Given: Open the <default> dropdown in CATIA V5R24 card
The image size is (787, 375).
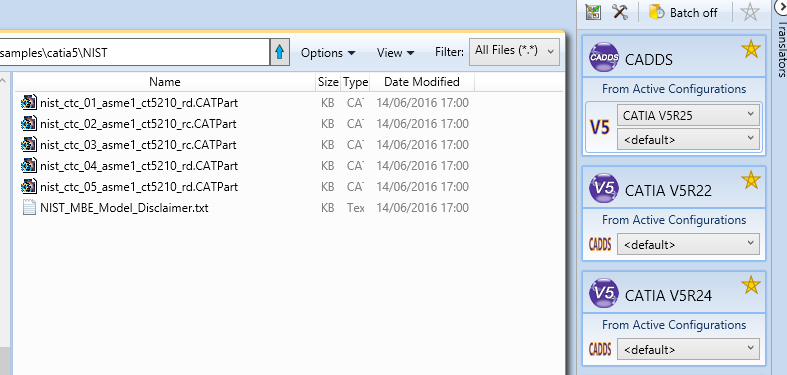Looking at the screenshot, I should click(x=688, y=349).
